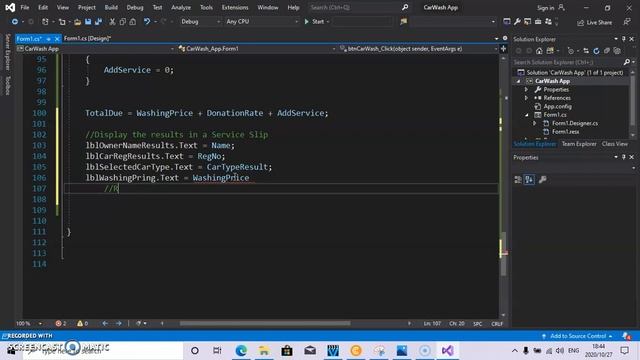The width and height of the screenshot is (640, 360).
Task: Toggle pin on Form1.cs tab
Action: click(x=48, y=39)
